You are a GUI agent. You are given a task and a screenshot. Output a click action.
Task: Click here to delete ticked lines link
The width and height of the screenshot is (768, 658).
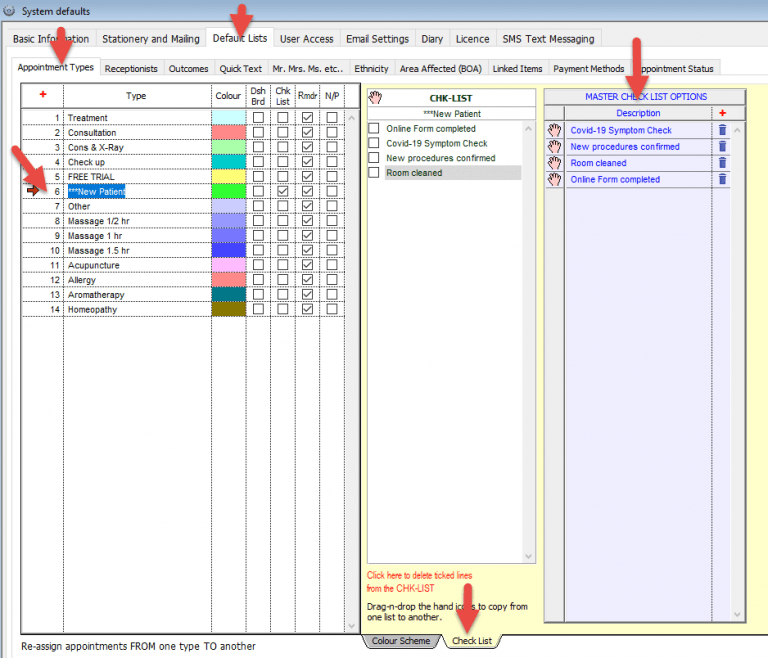tap(419, 582)
